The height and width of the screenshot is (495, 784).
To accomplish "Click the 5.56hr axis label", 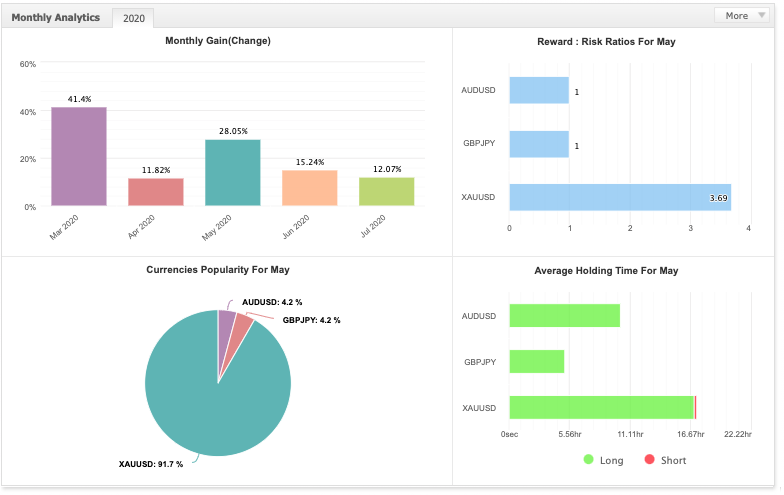I will click(x=570, y=434).
